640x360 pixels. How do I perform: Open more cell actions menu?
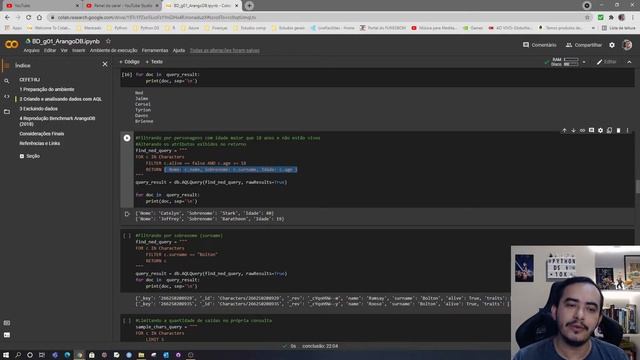click(627, 130)
